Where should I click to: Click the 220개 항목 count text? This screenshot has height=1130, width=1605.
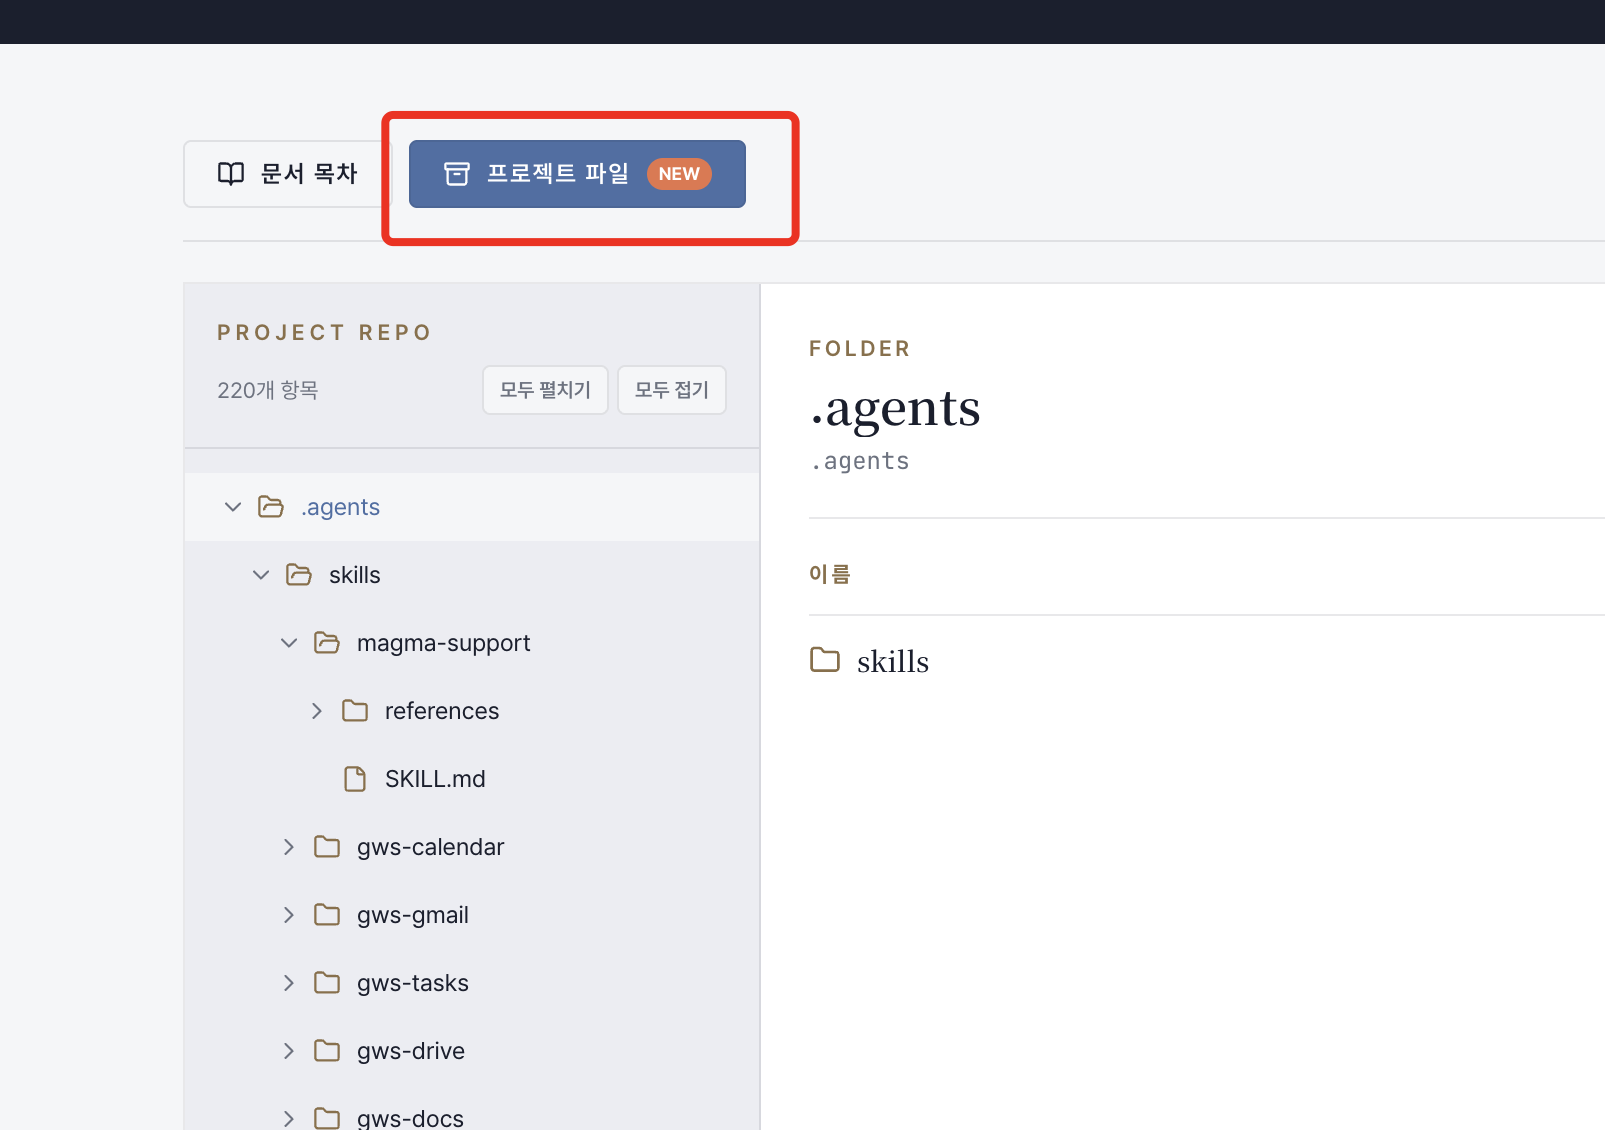coord(268,390)
